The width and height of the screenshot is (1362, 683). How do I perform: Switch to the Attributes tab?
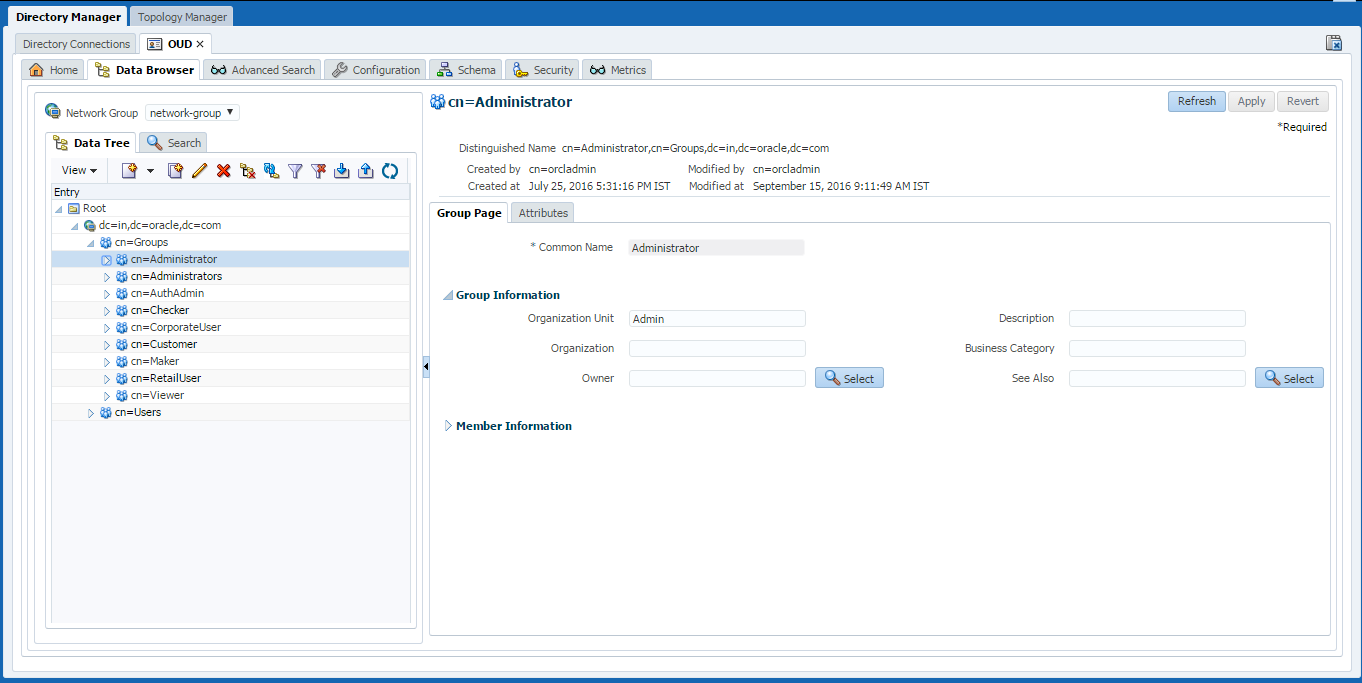click(x=543, y=213)
